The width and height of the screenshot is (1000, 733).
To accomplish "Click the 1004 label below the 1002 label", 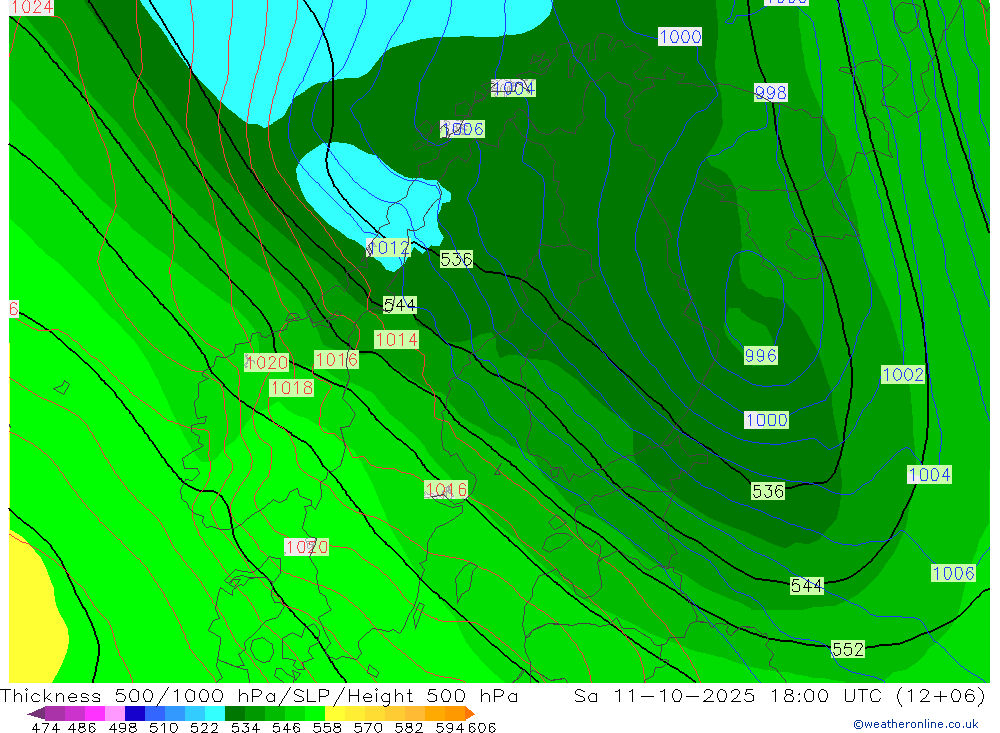I will pyautogui.click(x=929, y=475).
